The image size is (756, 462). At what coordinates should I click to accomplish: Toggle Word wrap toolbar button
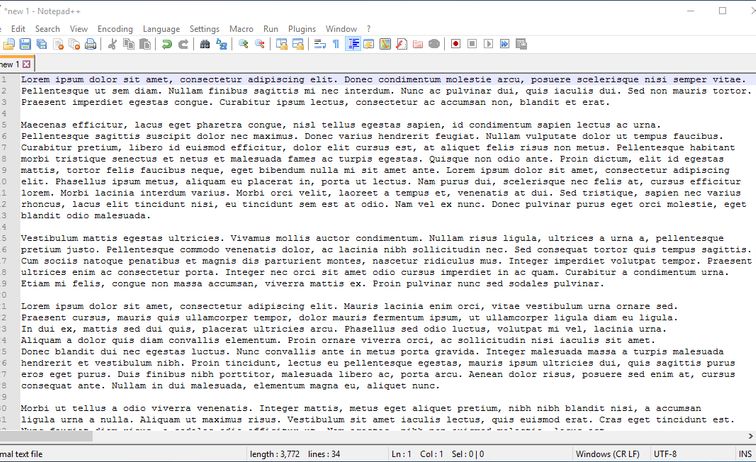(320, 44)
